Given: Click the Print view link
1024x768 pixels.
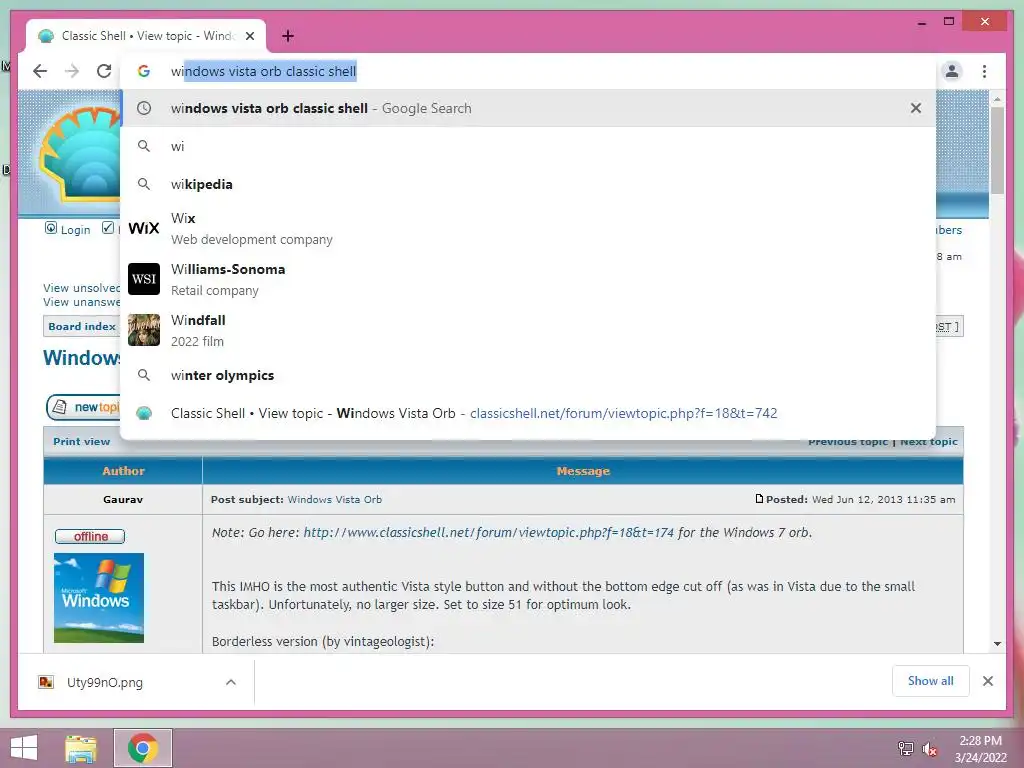Looking at the screenshot, I should click(x=82, y=441).
